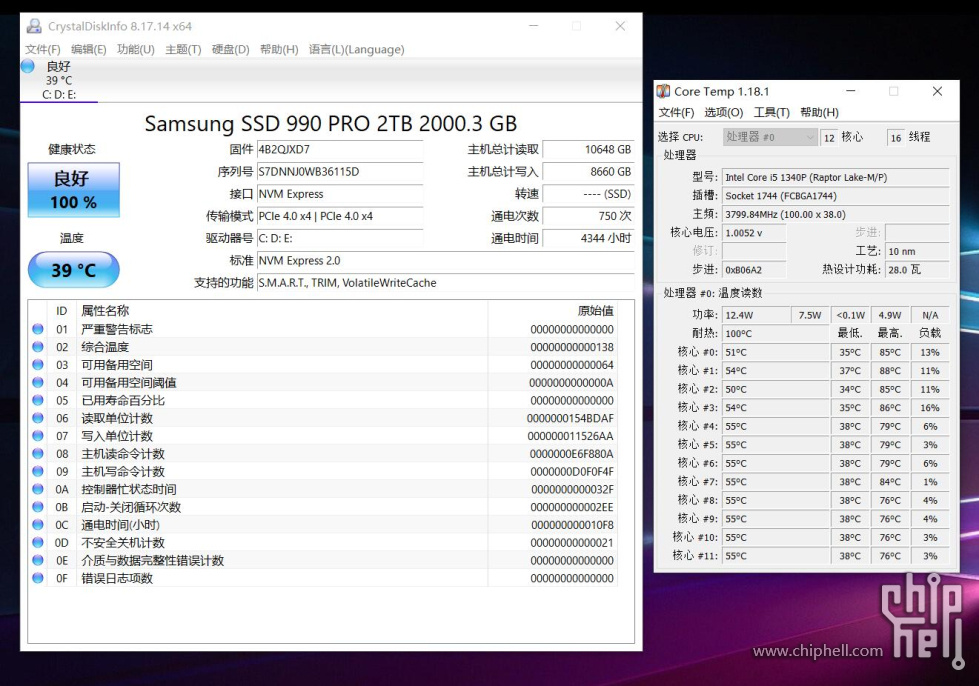This screenshot has height=686, width=979.
Task: Click status orb for attribute 06 读取单位计数
Action: (38, 418)
